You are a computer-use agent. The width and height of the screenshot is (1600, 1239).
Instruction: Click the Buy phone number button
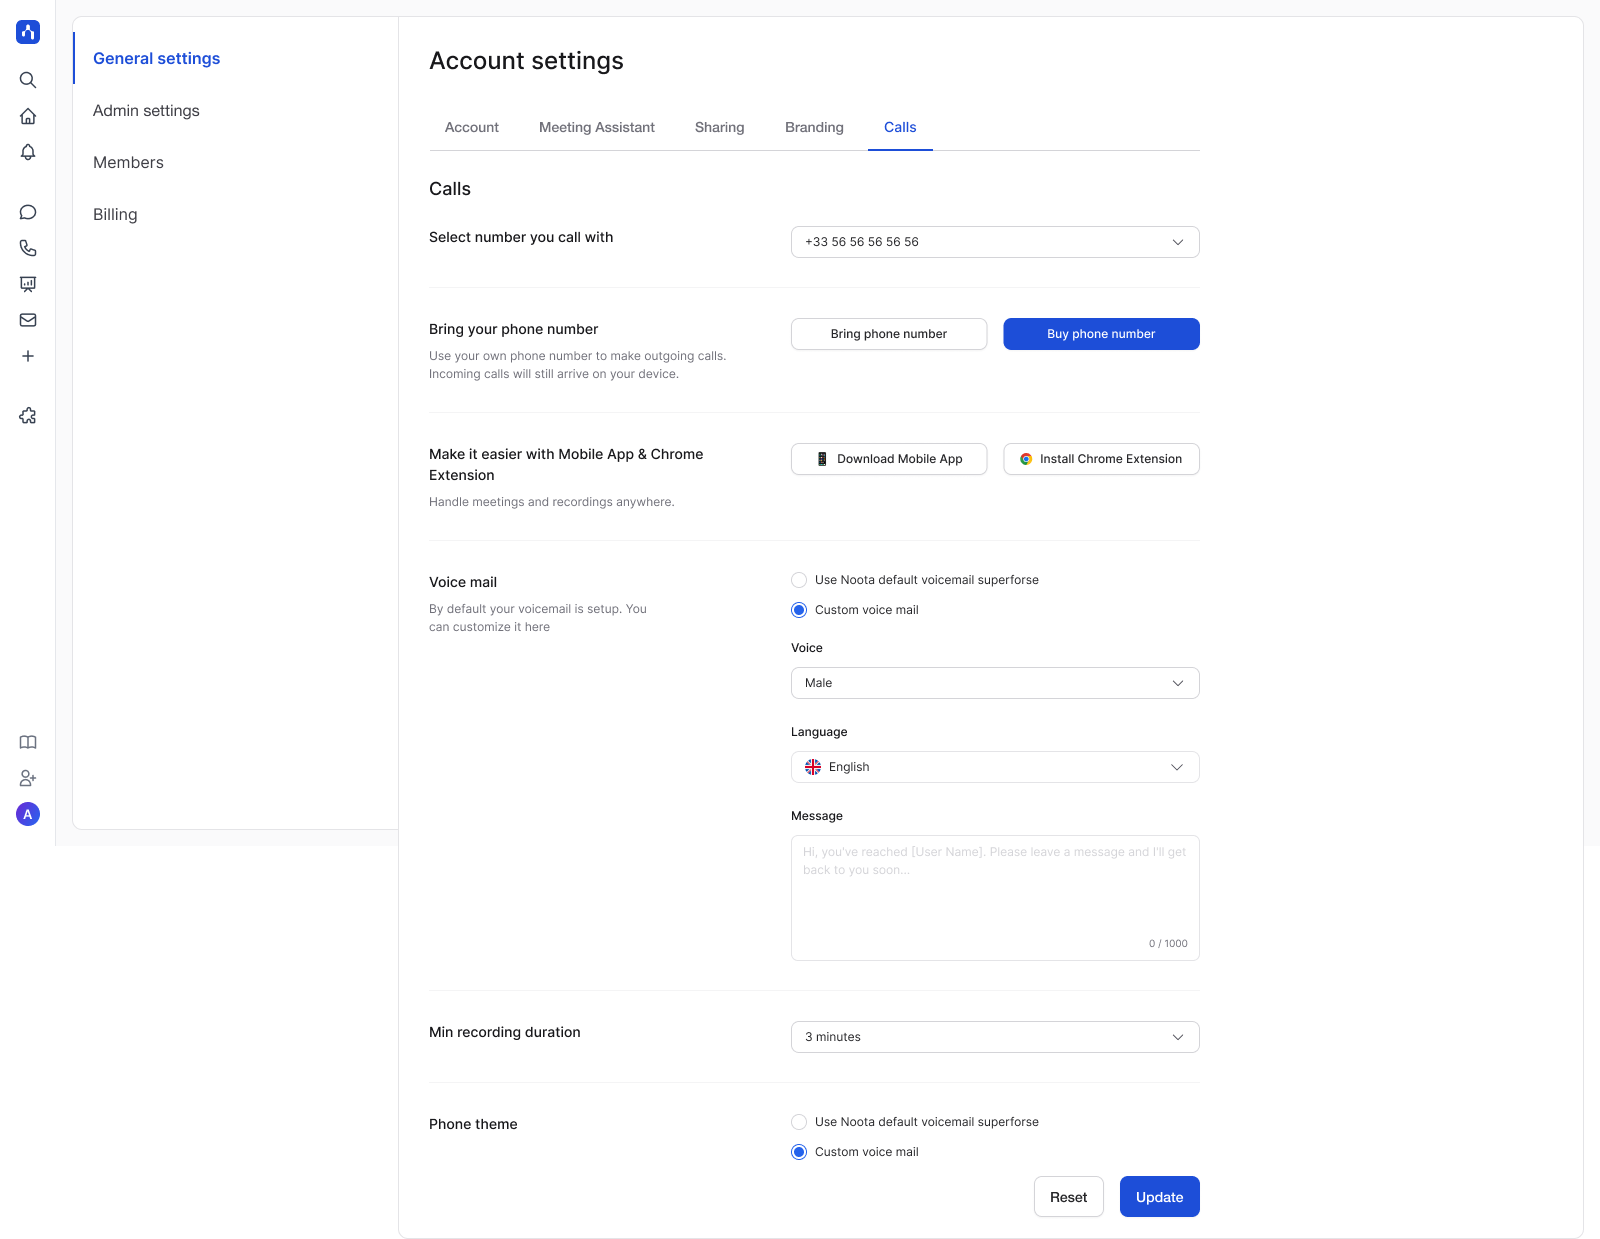point(1100,334)
